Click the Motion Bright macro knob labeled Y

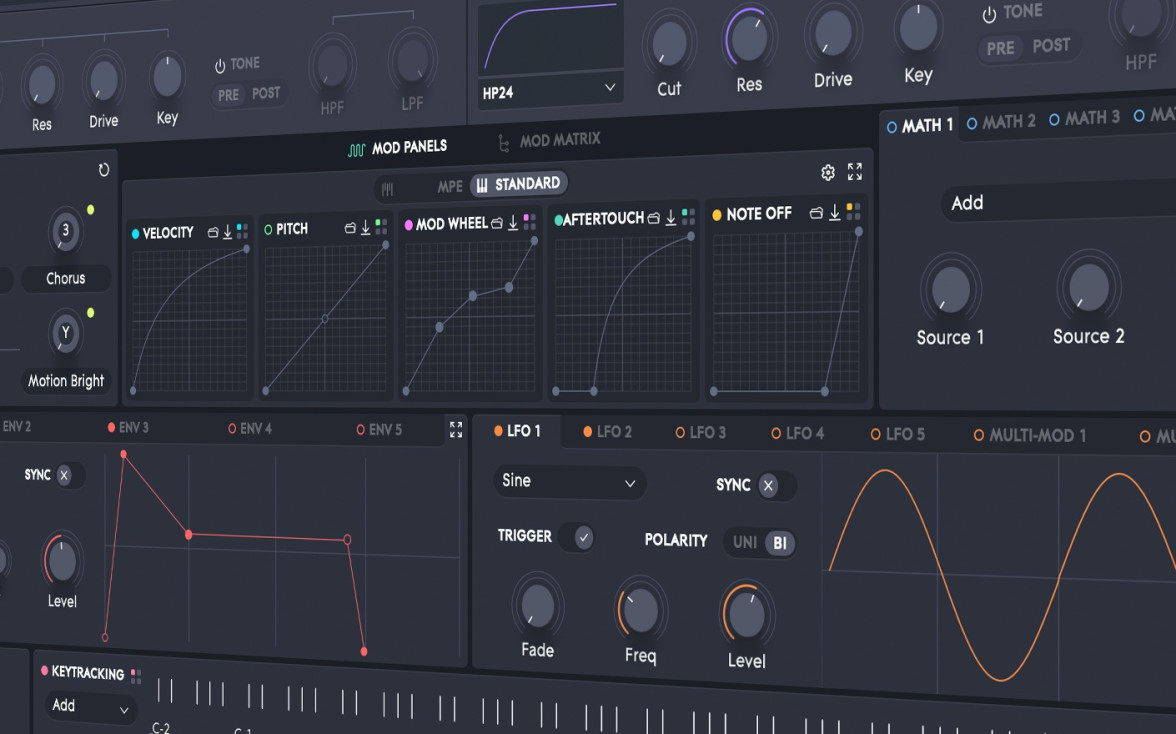coord(66,332)
